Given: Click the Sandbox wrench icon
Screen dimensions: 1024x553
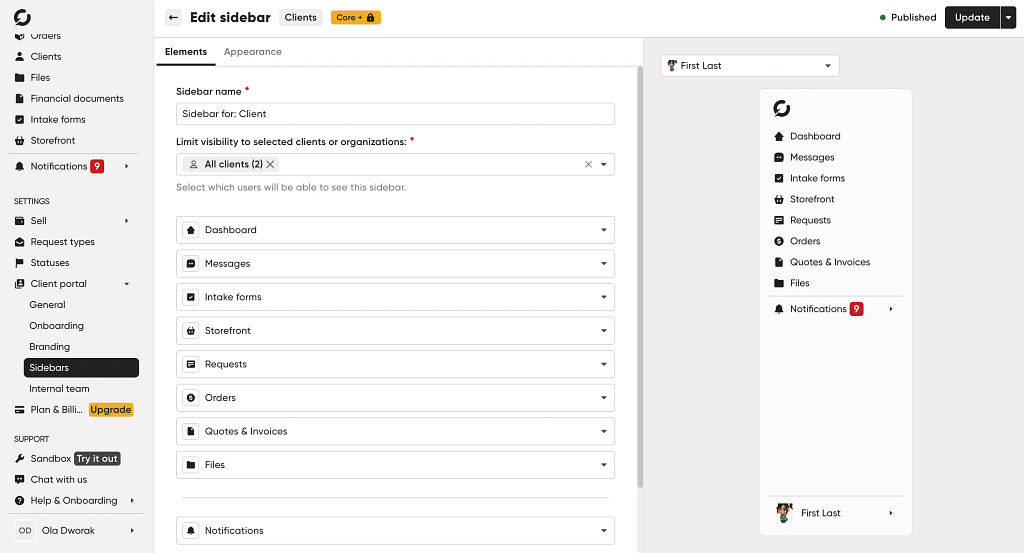Looking at the screenshot, I should 20,458.
